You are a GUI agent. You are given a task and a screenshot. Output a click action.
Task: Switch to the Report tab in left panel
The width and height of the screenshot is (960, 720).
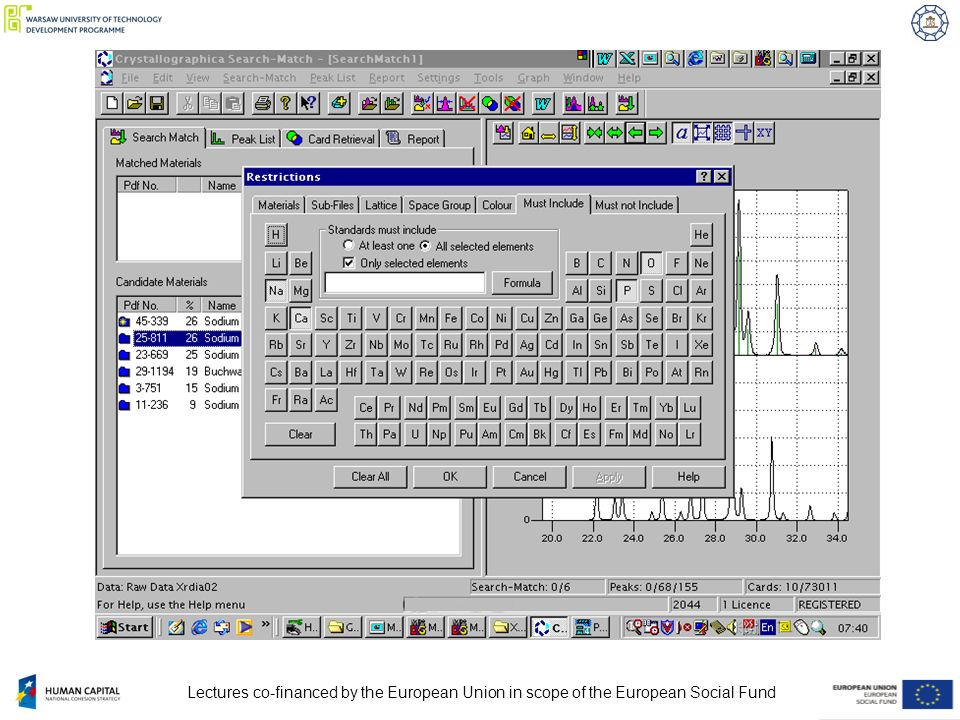pyautogui.click(x=413, y=139)
